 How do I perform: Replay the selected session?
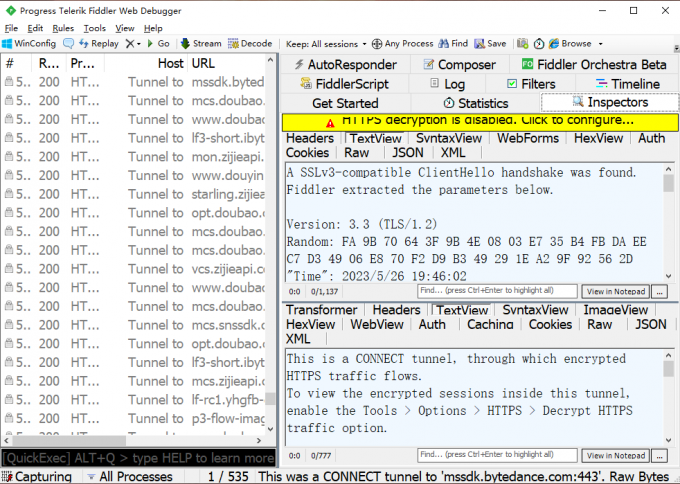99,44
